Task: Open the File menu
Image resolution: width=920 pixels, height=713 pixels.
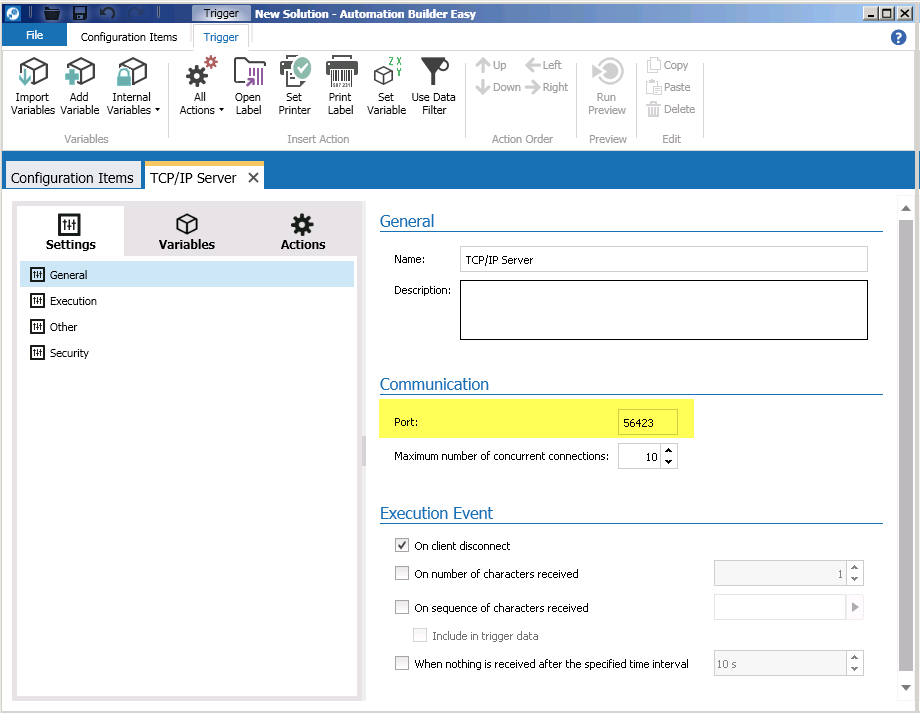Action: (x=34, y=36)
